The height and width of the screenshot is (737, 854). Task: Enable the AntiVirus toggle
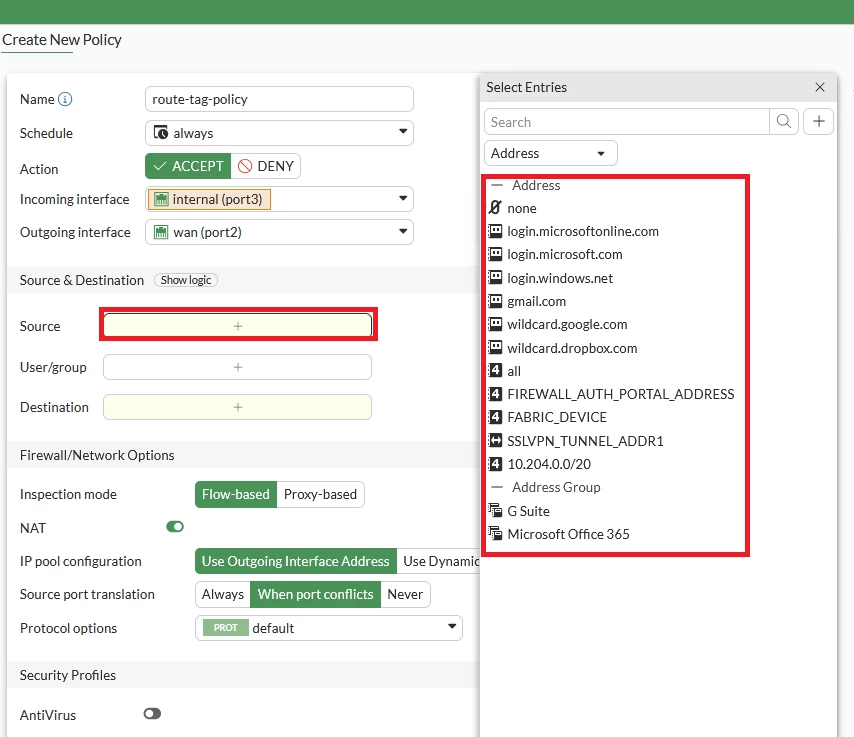[x=152, y=714]
